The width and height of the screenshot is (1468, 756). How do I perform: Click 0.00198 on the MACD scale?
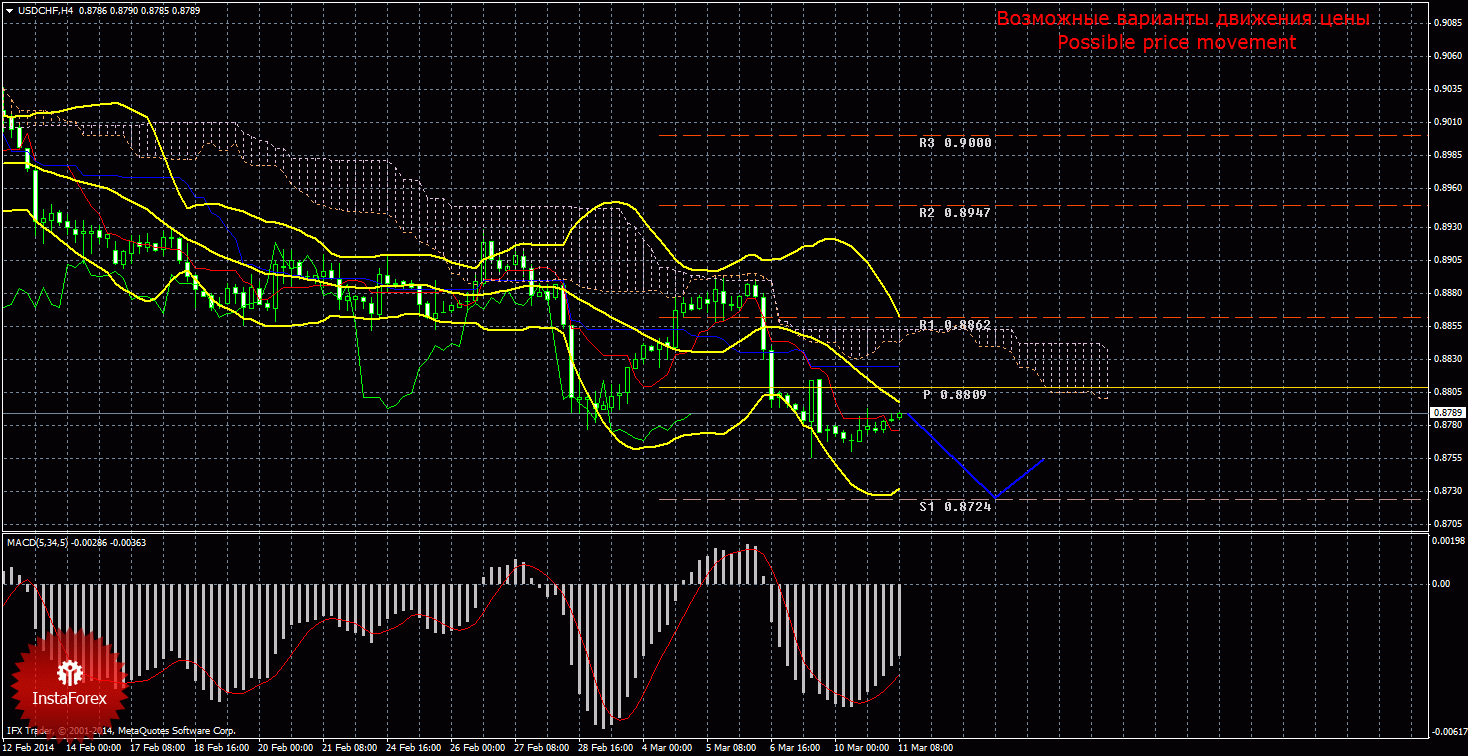pyautogui.click(x=1448, y=541)
